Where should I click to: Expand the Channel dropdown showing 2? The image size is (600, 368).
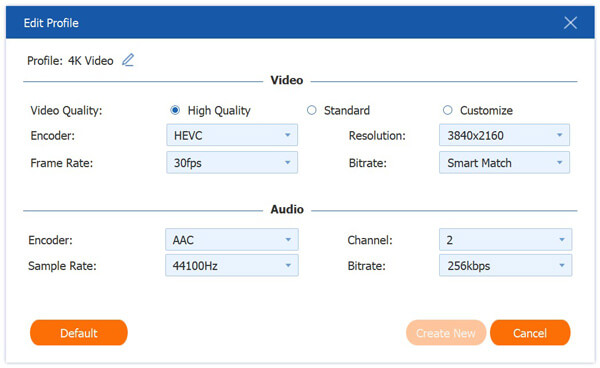(x=505, y=240)
